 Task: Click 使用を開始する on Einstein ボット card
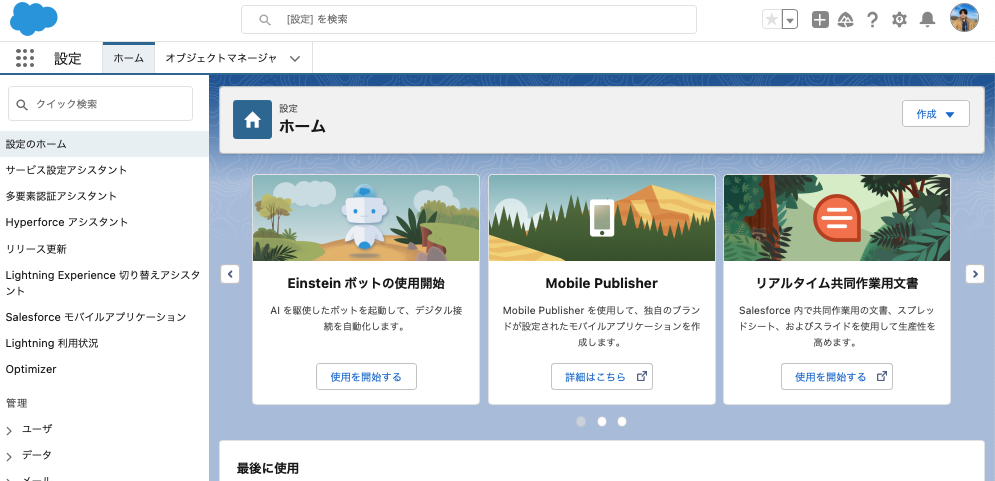[x=366, y=376]
